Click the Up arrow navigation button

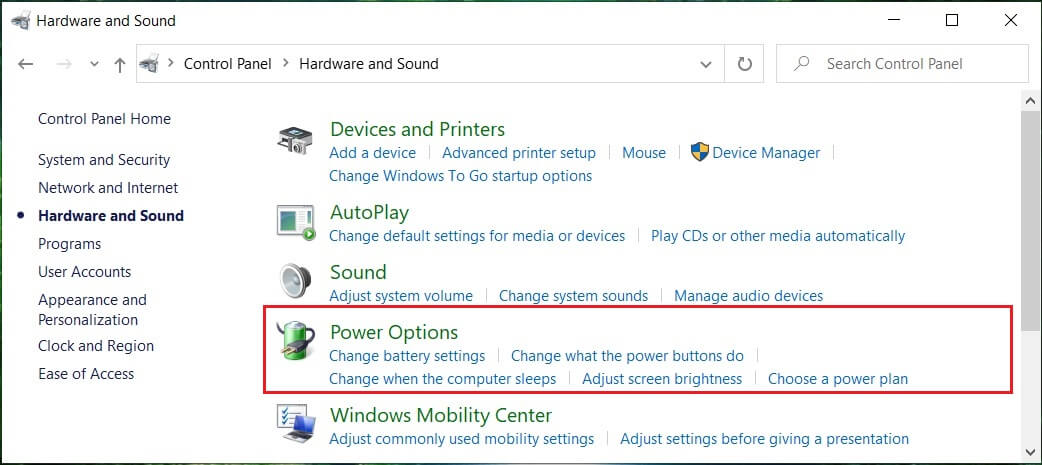coord(120,64)
